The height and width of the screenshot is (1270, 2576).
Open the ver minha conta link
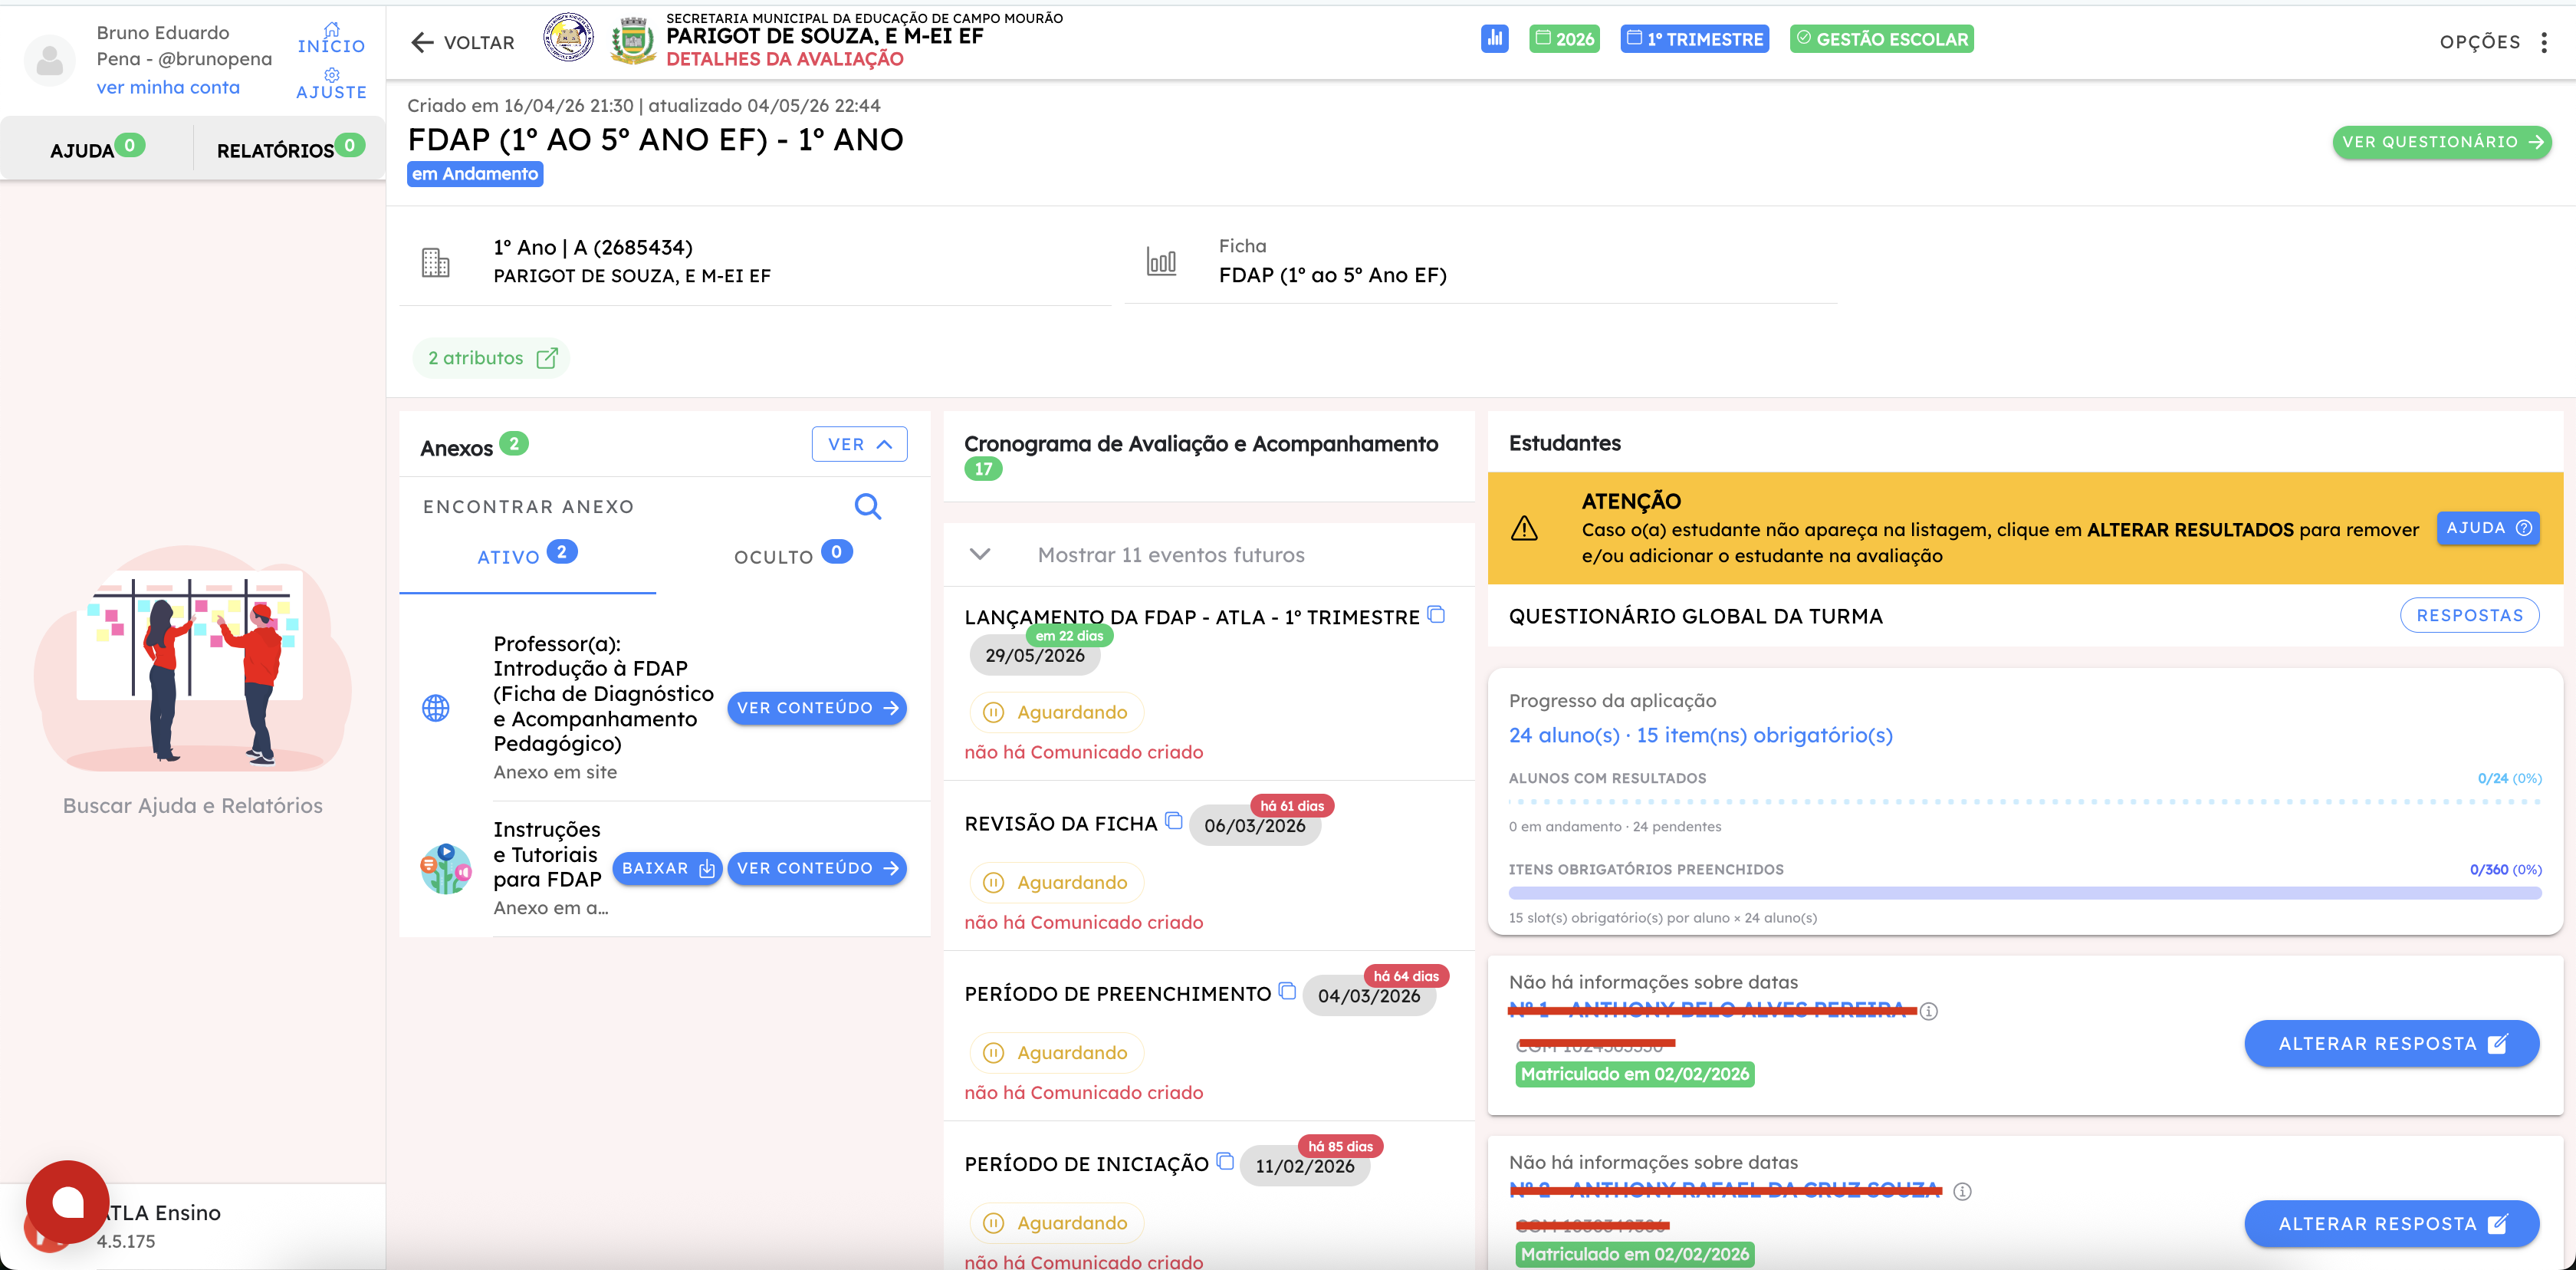pyautogui.click(x=168, y=87)
